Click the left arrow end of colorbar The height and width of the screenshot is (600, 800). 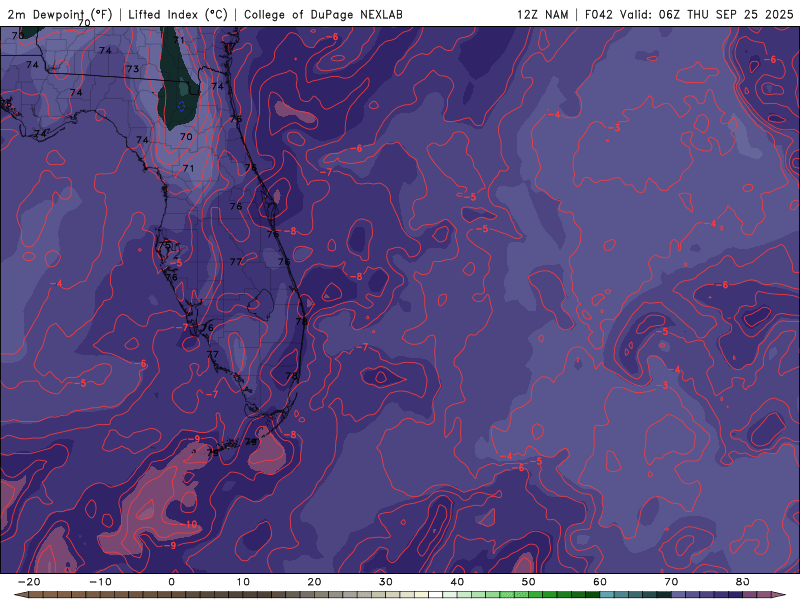click(x=20, y=595)
